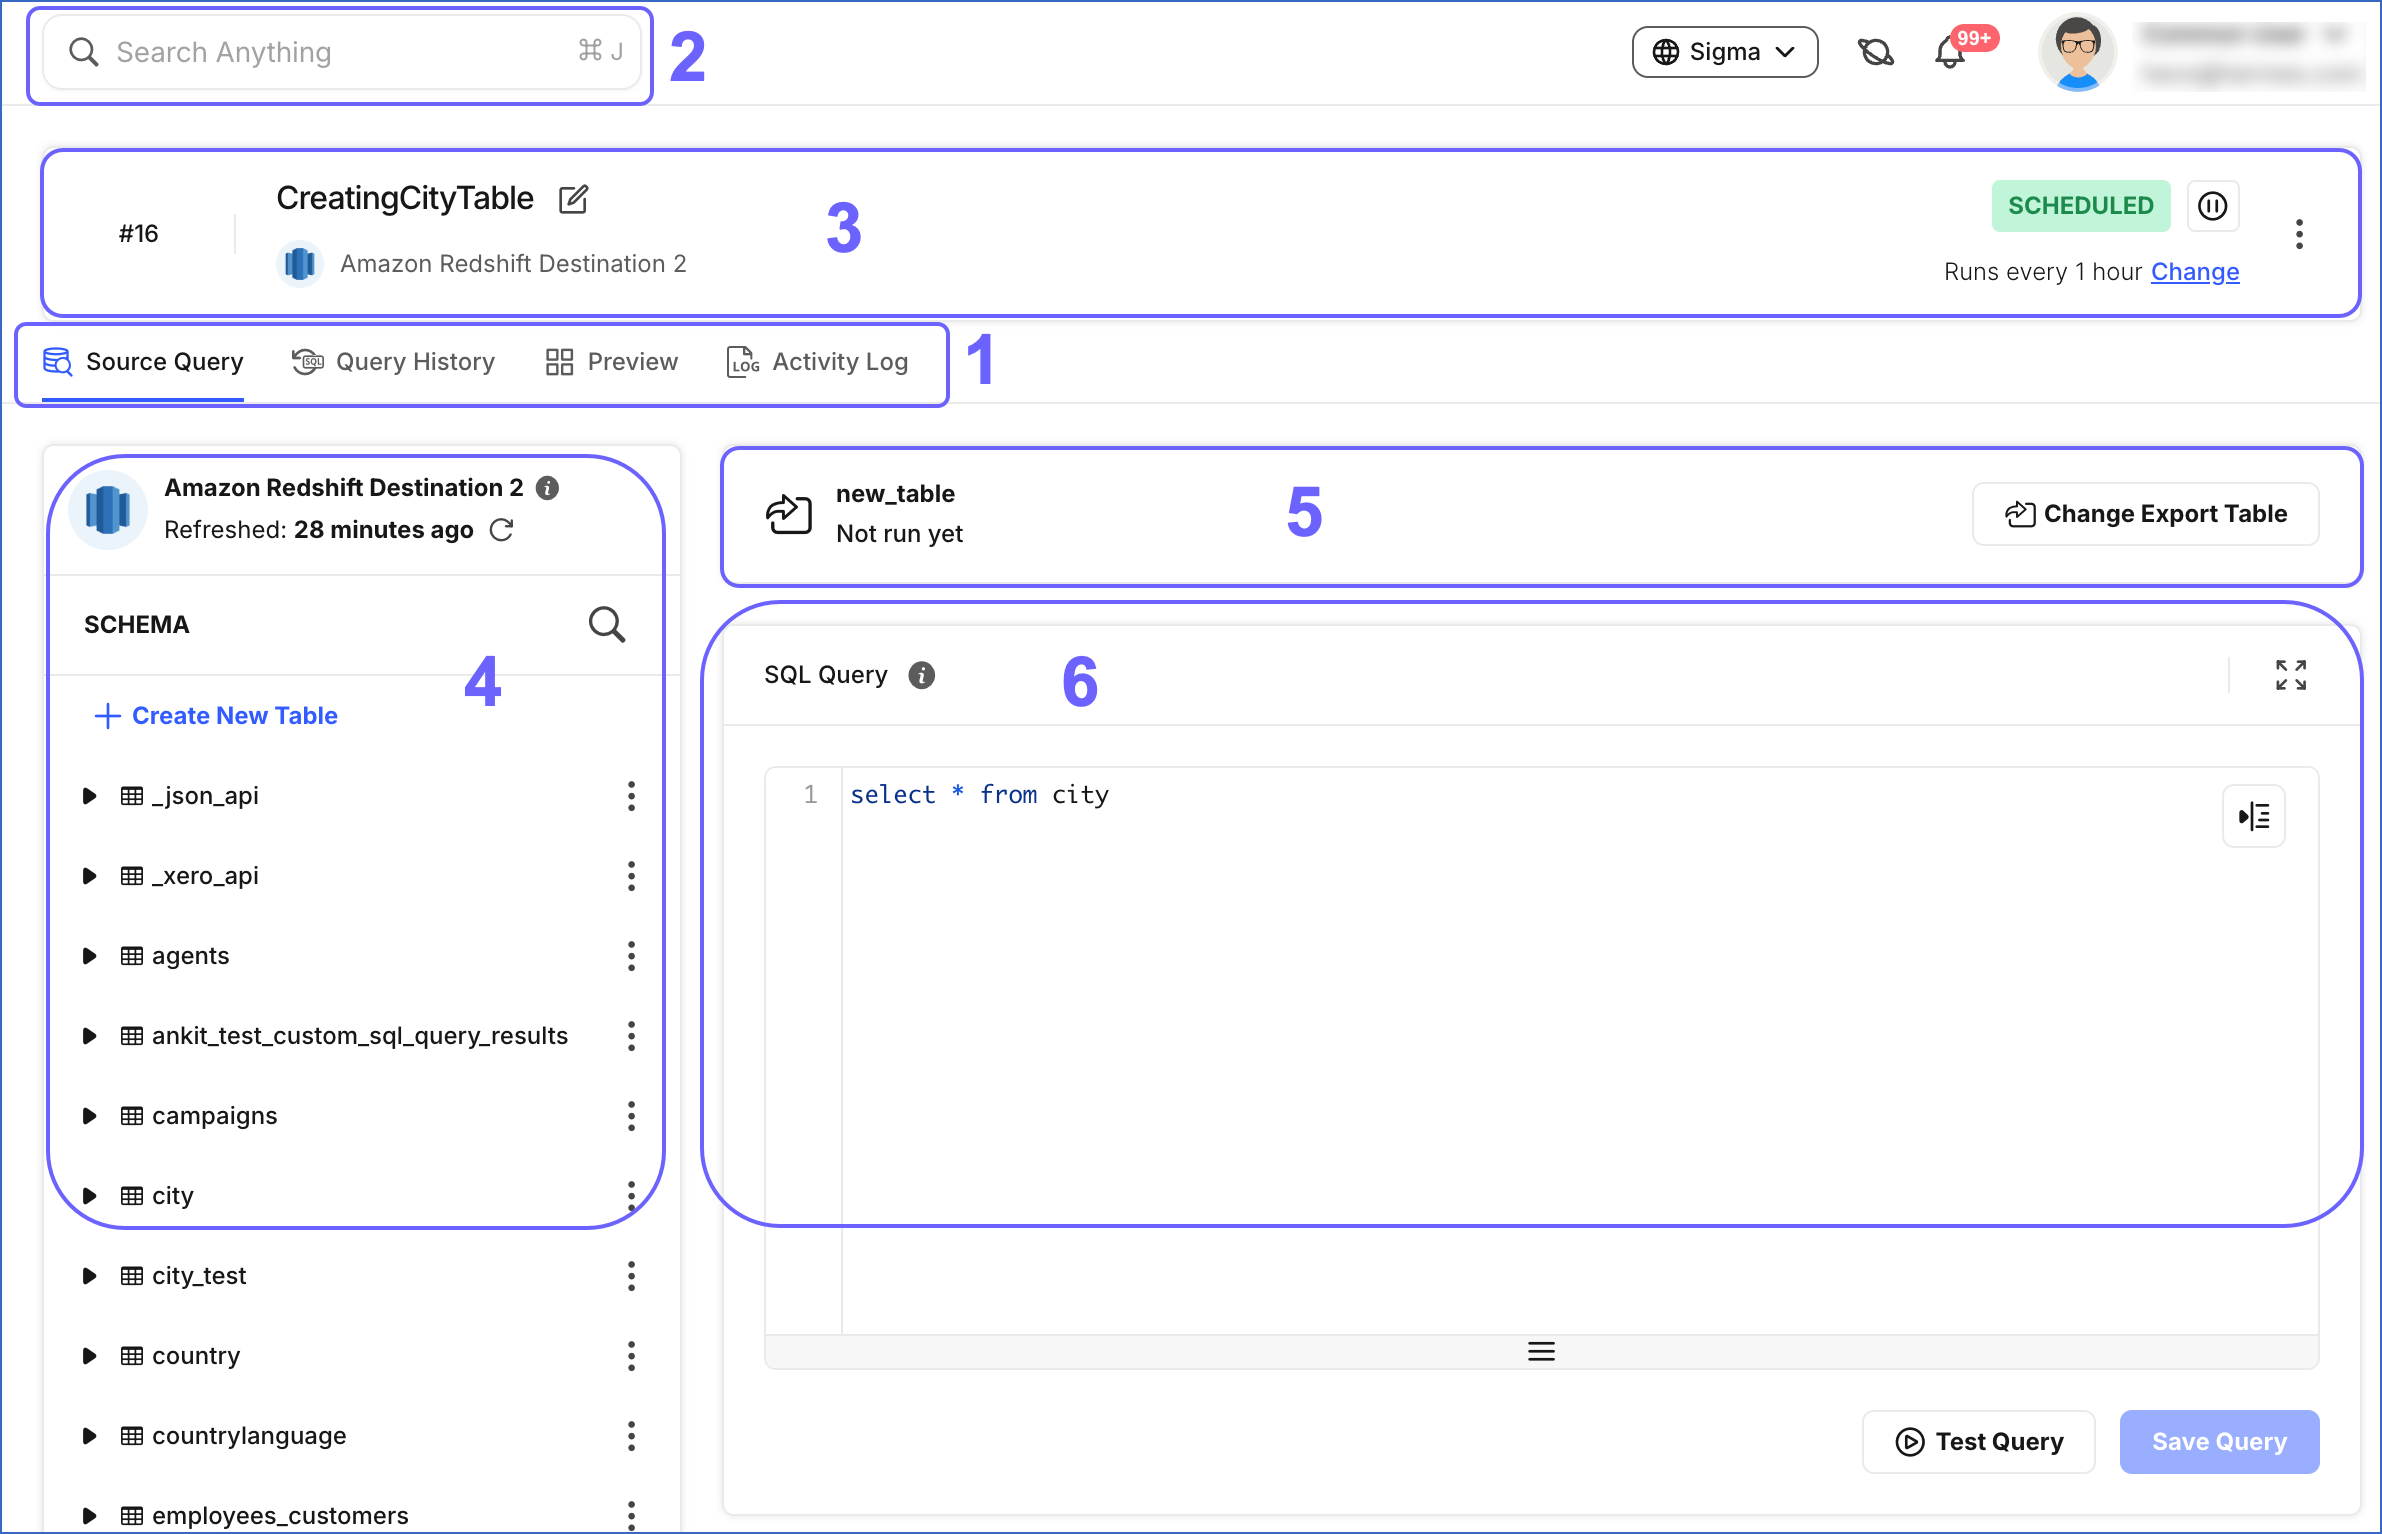Click the info icon beside Amazon Redshift Destination 2
Image resolution: width=2382 pixels, height=1534 pixels.
tap(547, 488)
